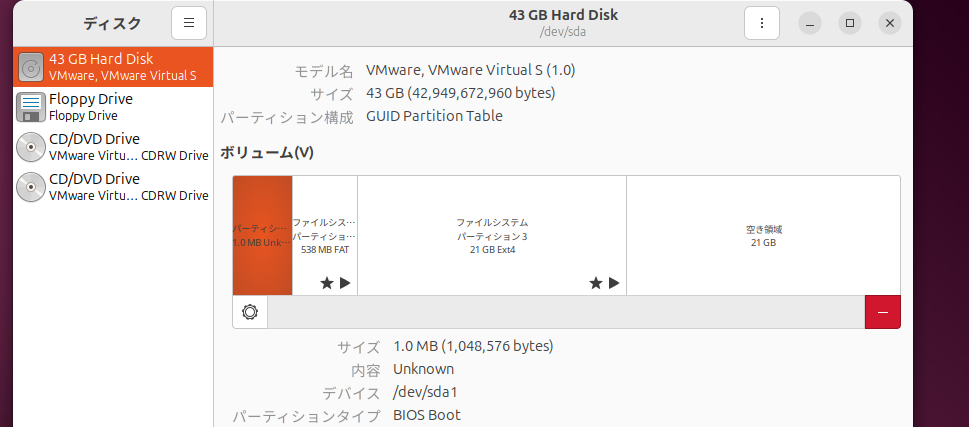Maximize the Disks window
The image size is (969, 427).
(x=850, y=23)
